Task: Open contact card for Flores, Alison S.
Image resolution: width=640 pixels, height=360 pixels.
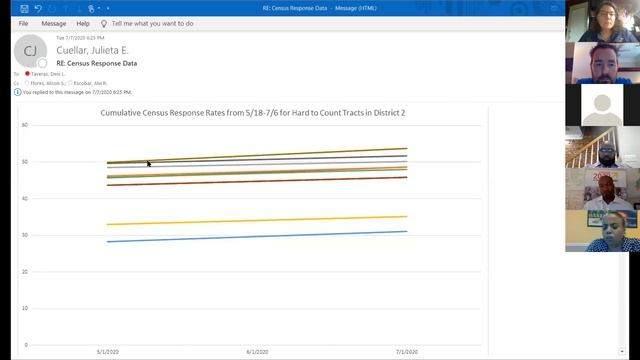Action: [x=48, y=83]
